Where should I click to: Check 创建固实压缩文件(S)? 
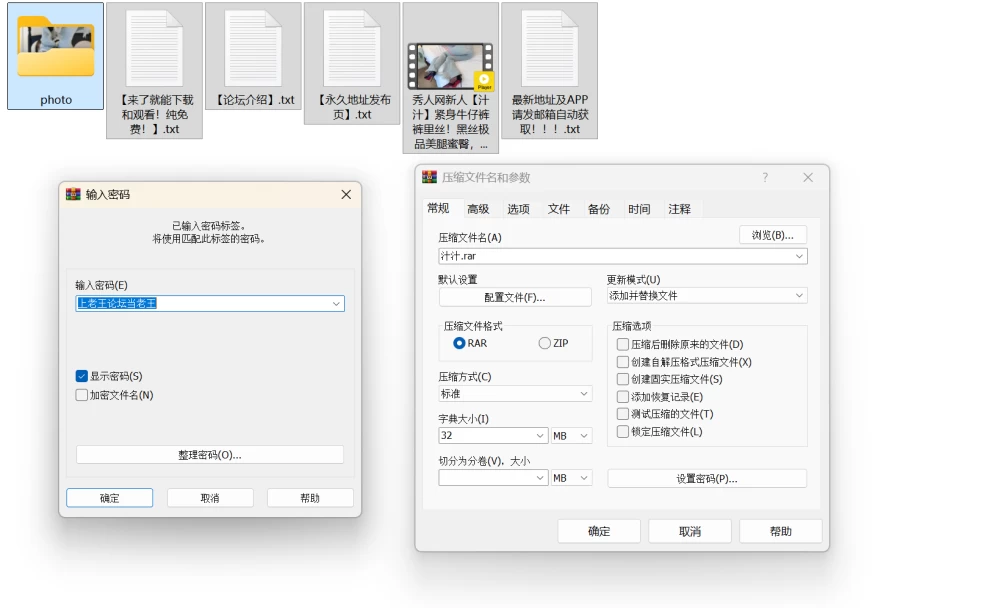tap(623, 379)
